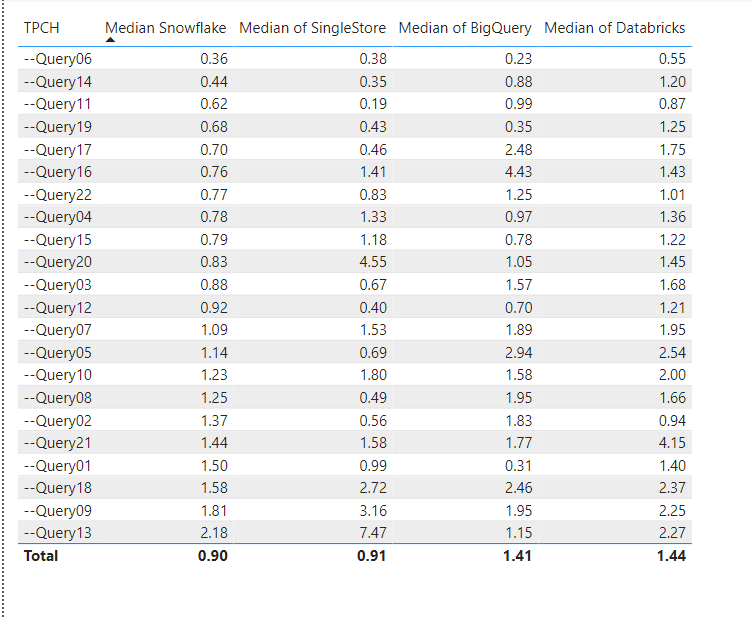753x619 pixels.
Task: Click BigQuery value 4.43 in Query16 row
Action: click(x=516, y=172)
